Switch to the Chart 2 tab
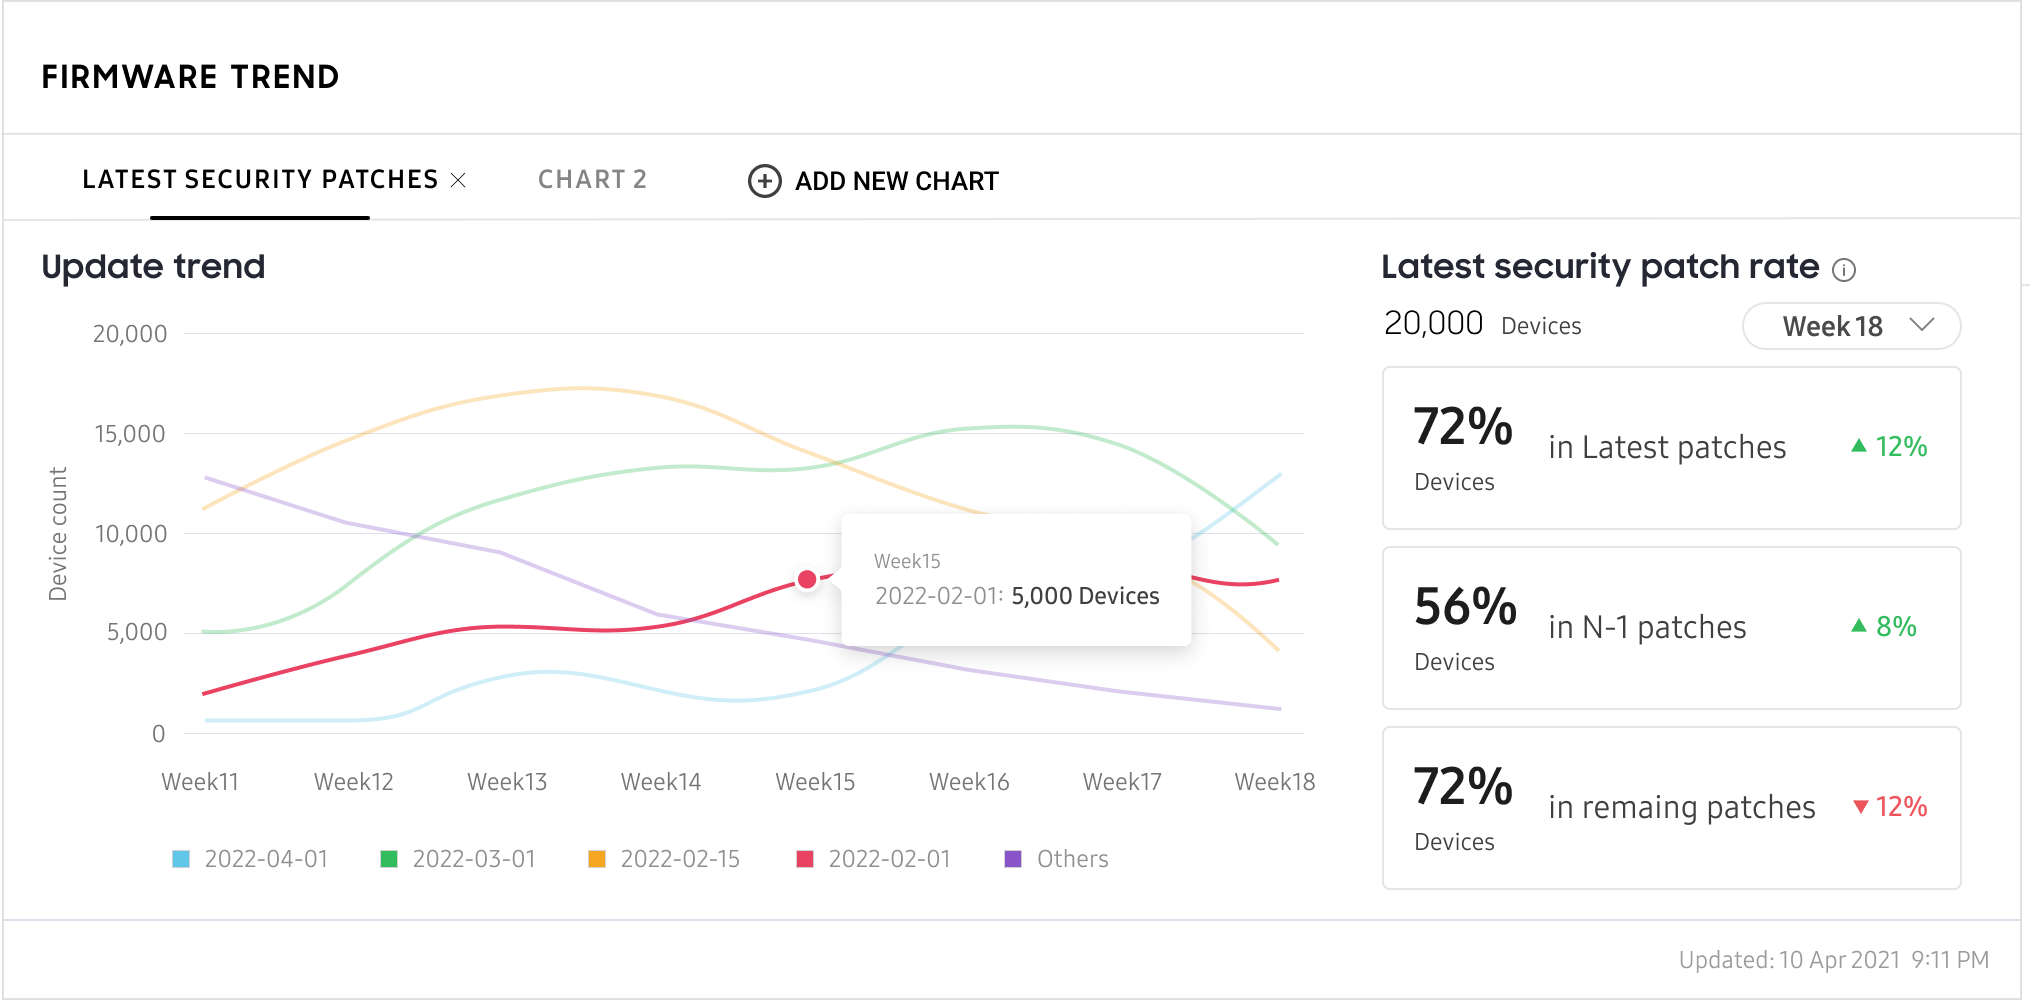2030x1000 pixels. click(x=592, y=180)
